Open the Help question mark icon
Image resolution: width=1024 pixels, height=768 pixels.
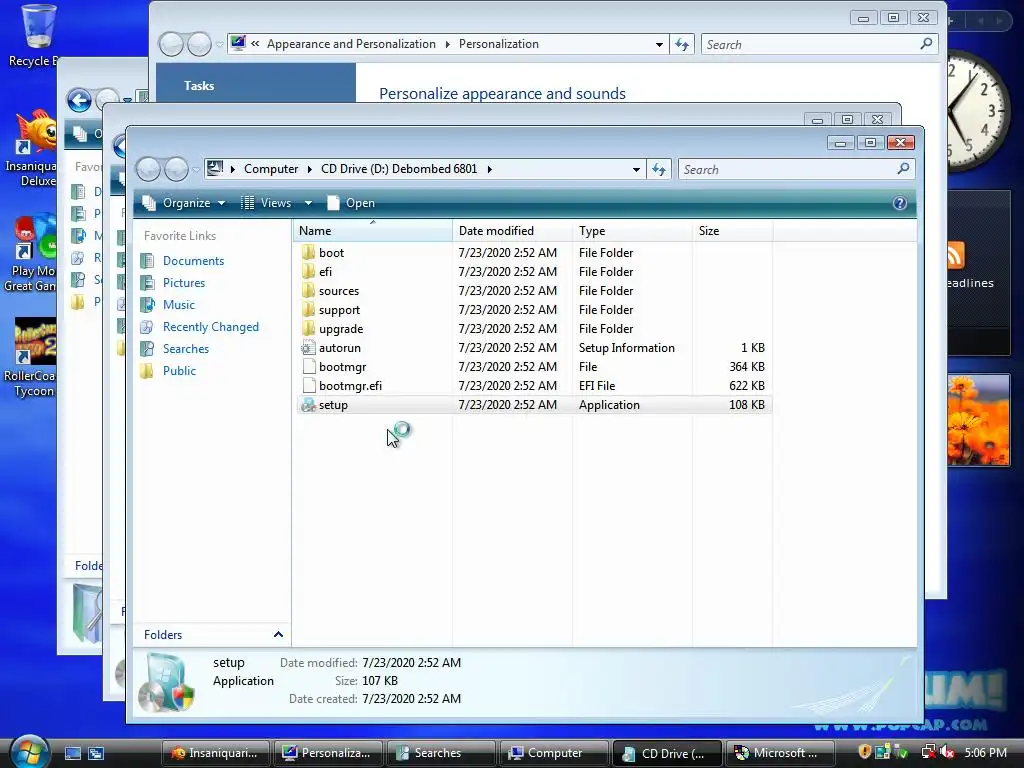[899, 203]
